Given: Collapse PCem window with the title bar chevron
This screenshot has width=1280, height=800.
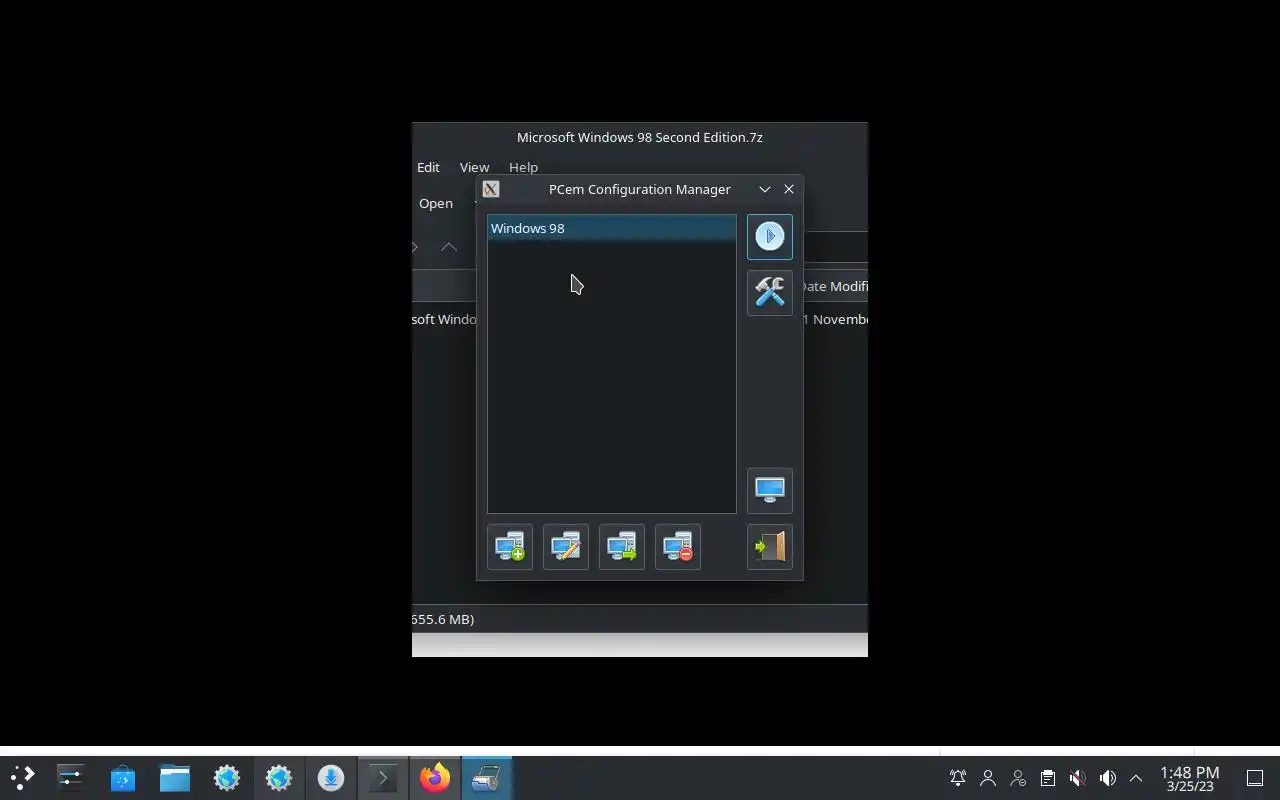Looking at the screenshot, I should point(764,189).
